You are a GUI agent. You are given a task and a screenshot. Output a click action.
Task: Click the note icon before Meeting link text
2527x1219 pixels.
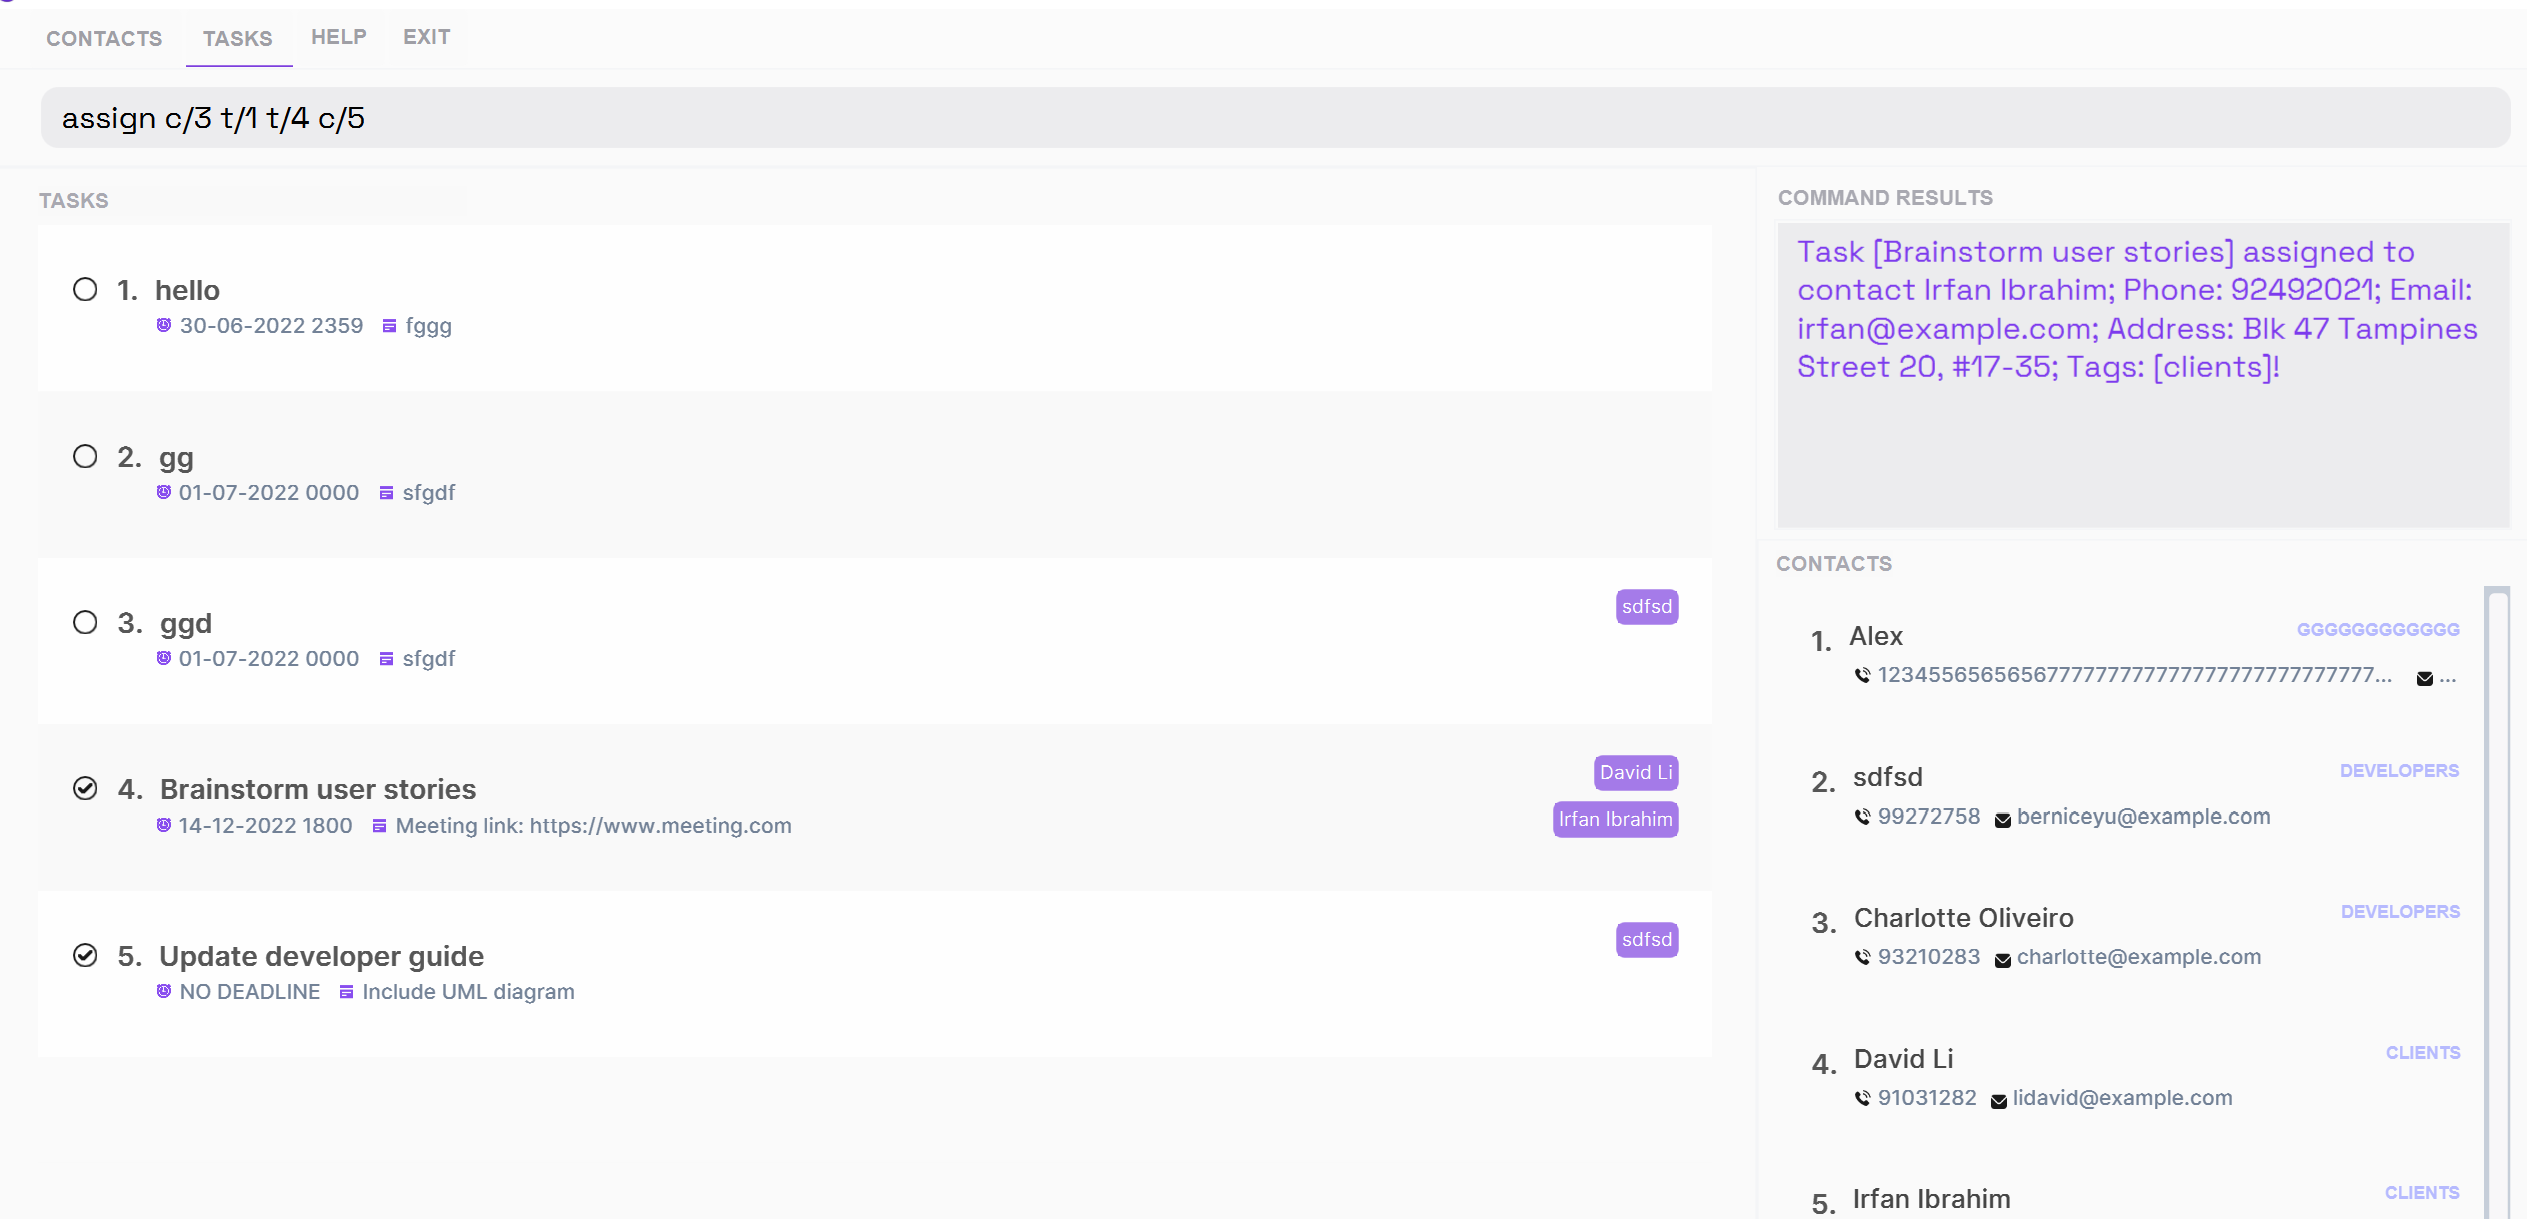click(x=379, y=826)
